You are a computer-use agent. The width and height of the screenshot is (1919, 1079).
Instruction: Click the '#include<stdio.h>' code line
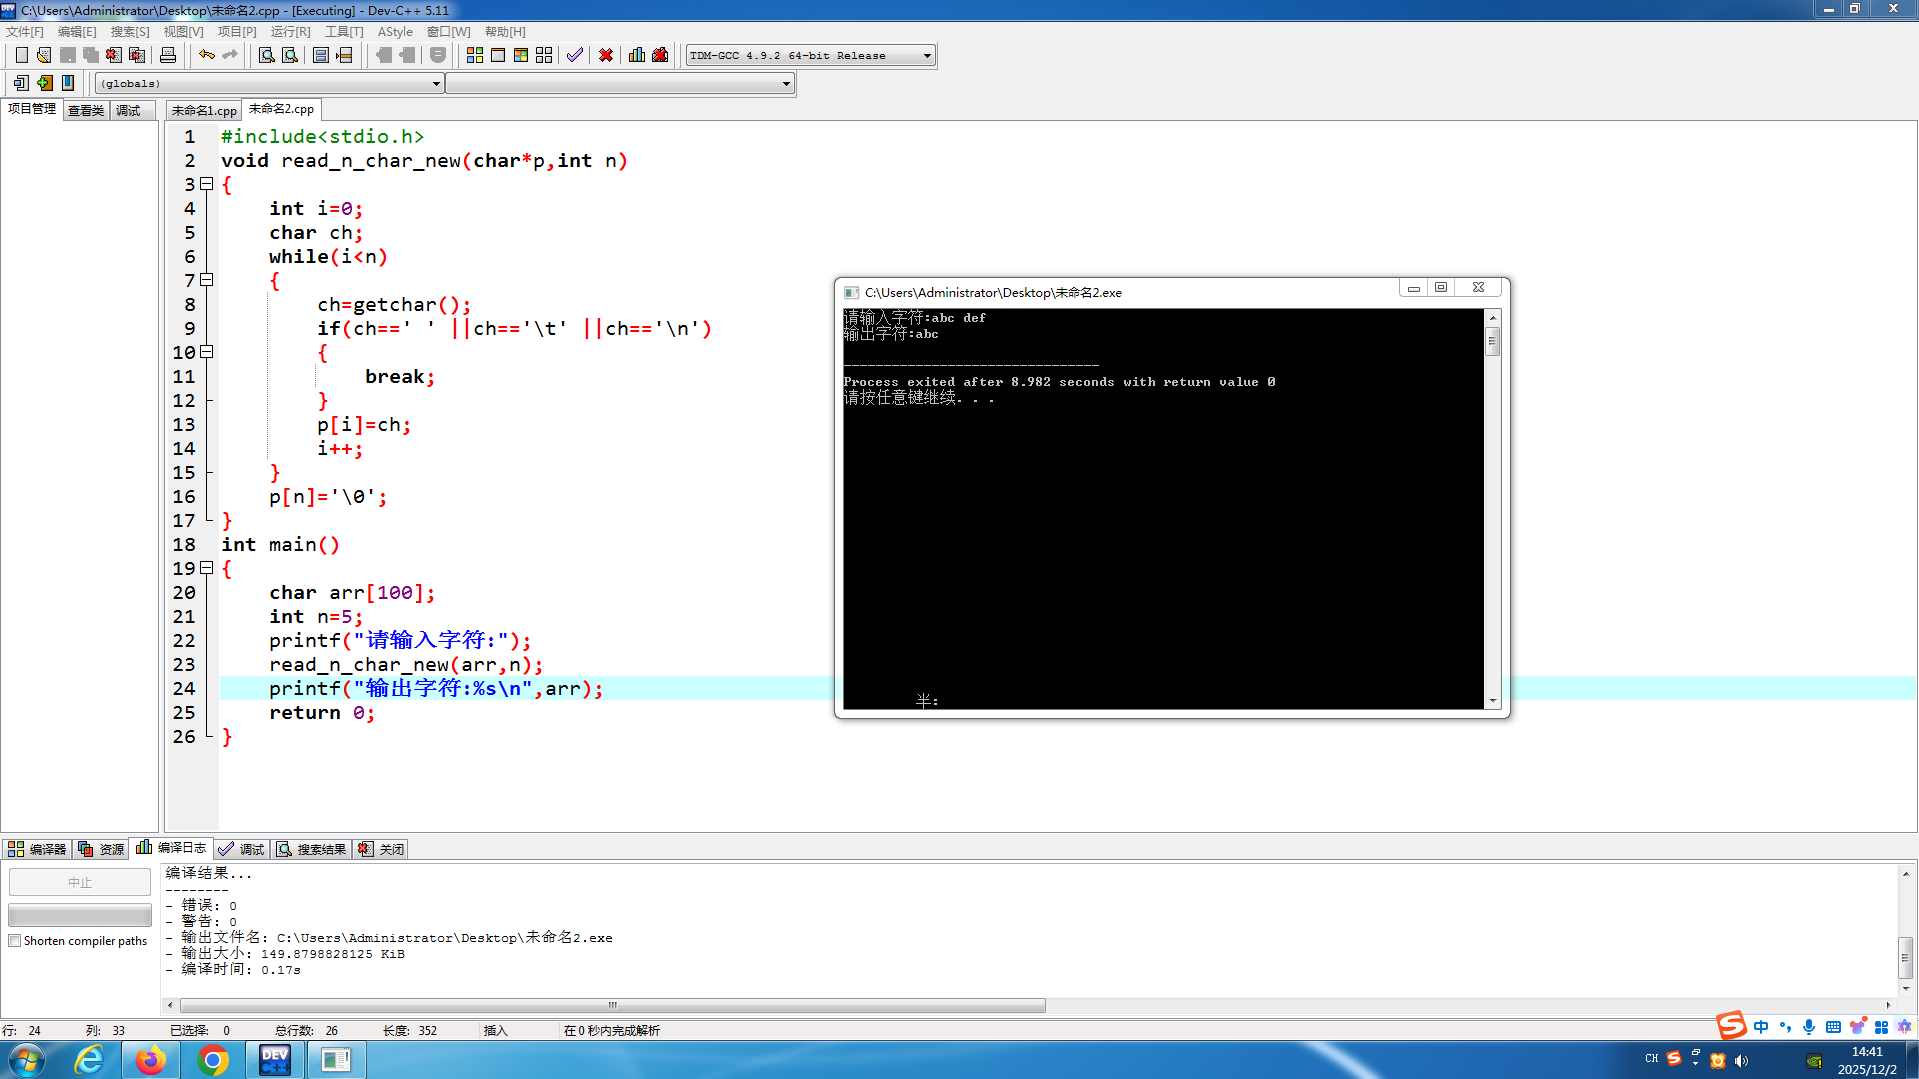pyautogui.click(x=322, y=137)
